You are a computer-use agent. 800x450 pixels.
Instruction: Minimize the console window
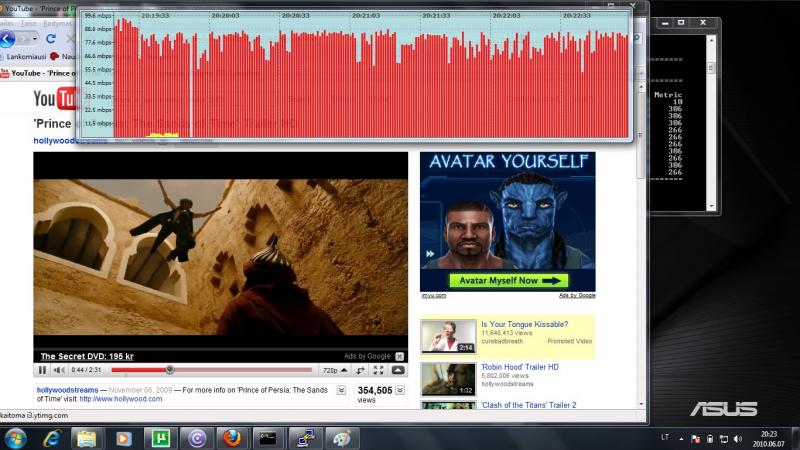(x=665, y=22)
